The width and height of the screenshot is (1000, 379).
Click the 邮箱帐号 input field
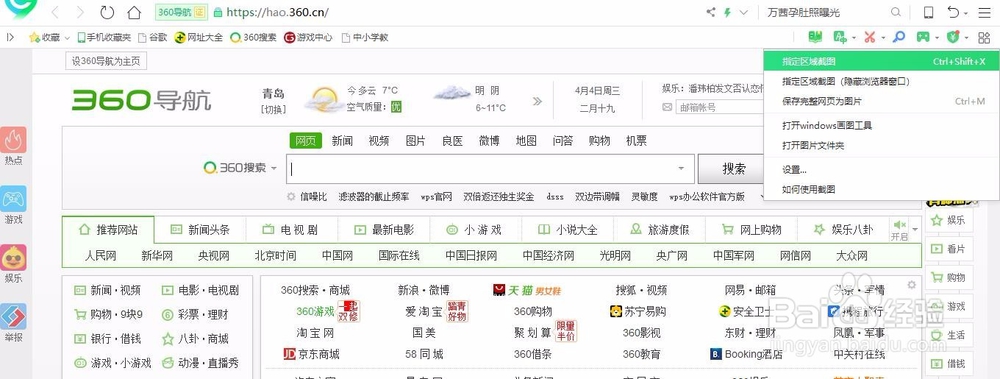coord(720,107)
